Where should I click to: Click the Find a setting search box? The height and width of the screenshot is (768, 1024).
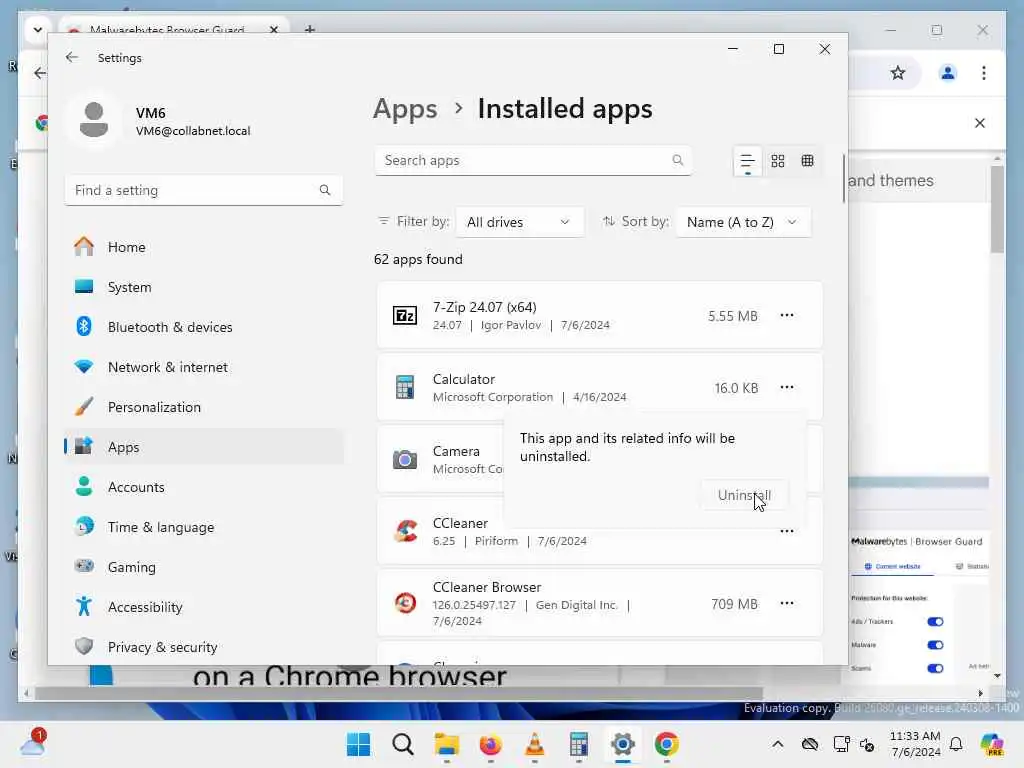pyautogui.click(x=203, y=190)
